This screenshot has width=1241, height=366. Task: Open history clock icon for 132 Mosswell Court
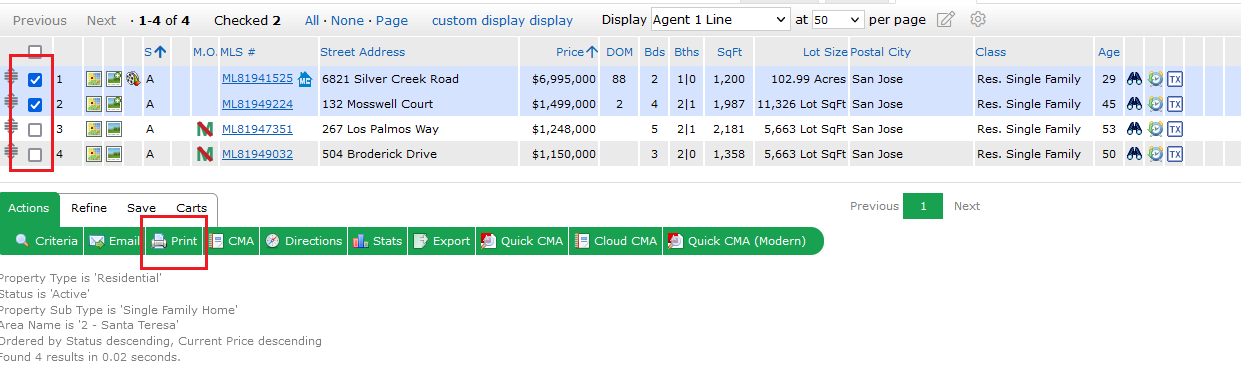pyautogui.click(x=1155, y=104)
